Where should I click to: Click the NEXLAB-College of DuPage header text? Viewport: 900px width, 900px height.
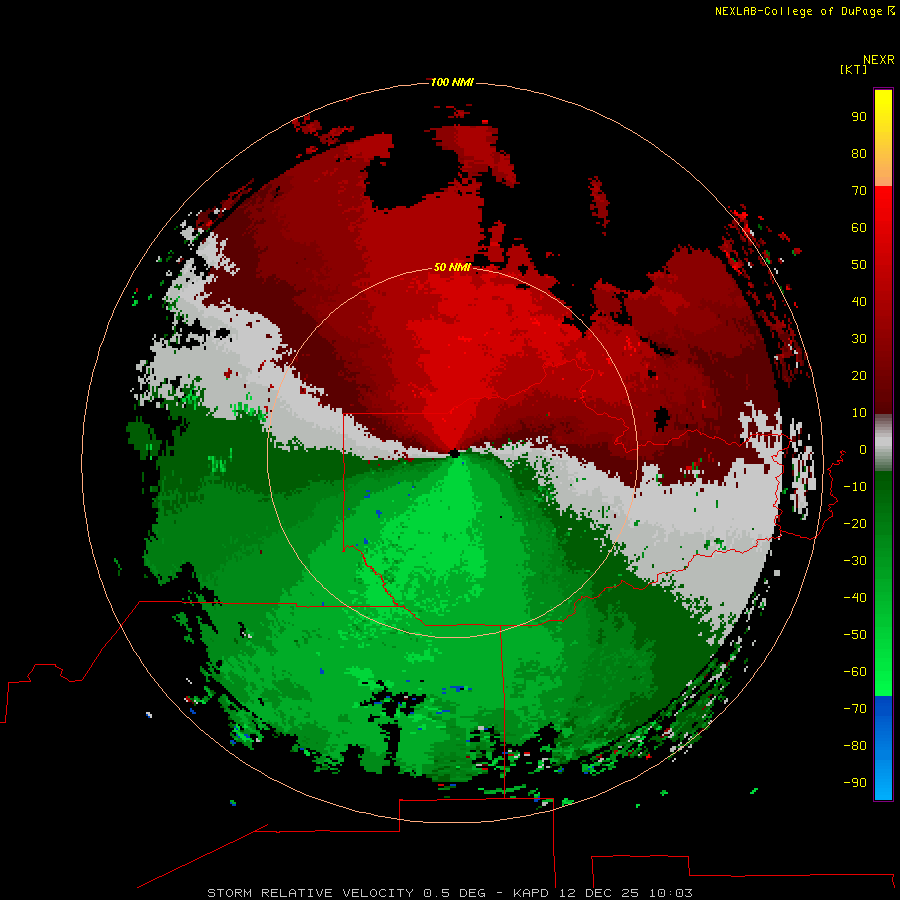coord(804,11)
